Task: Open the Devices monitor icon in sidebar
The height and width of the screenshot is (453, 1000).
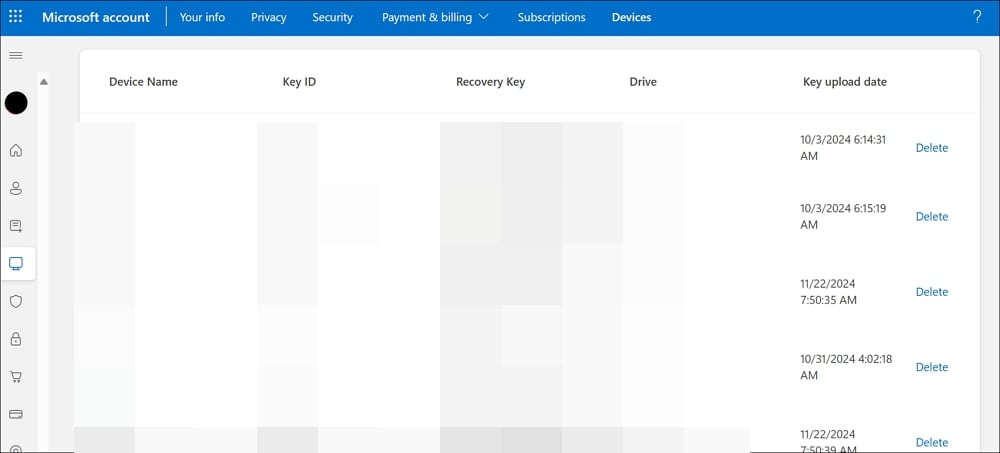Action: click(x=16, y=264)
